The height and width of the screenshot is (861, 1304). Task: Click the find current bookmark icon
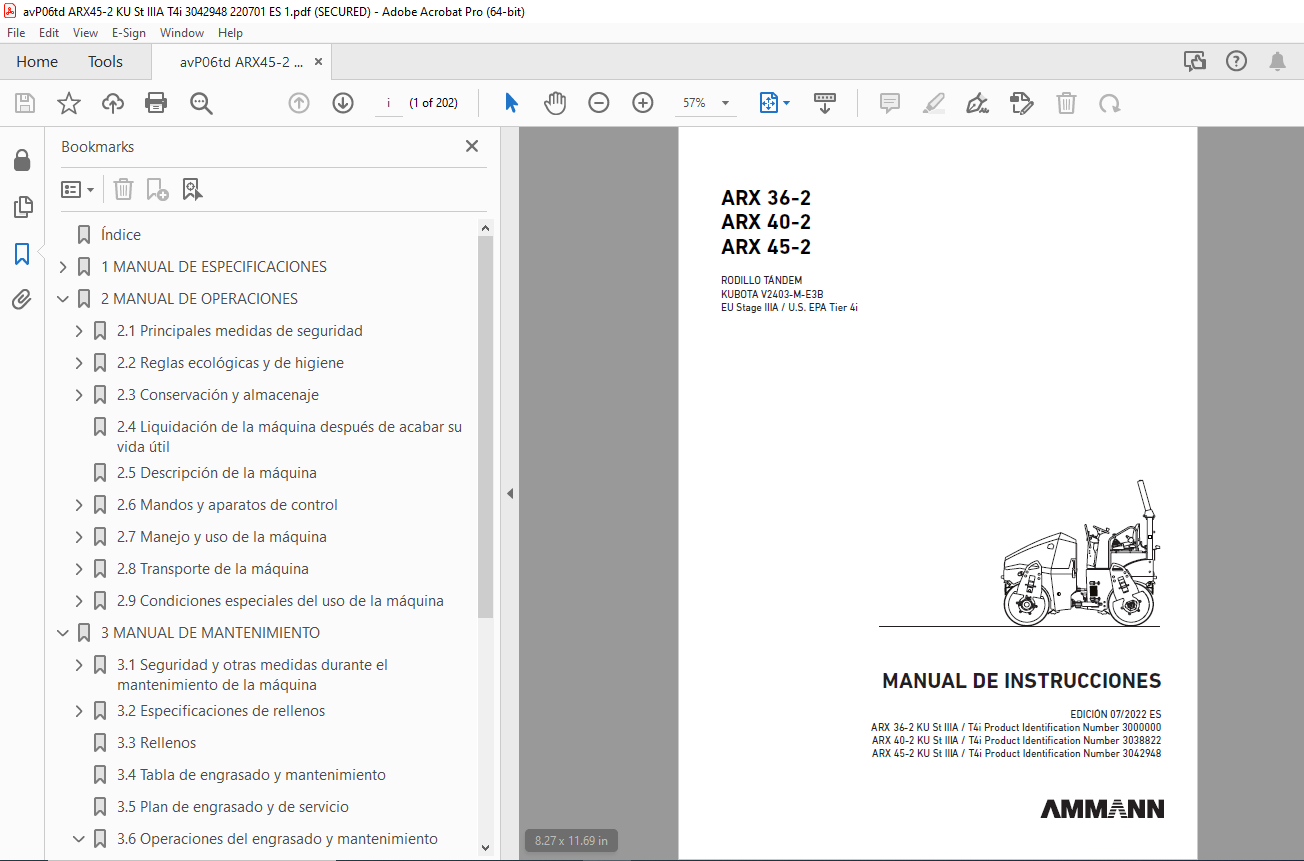point(192,189)
